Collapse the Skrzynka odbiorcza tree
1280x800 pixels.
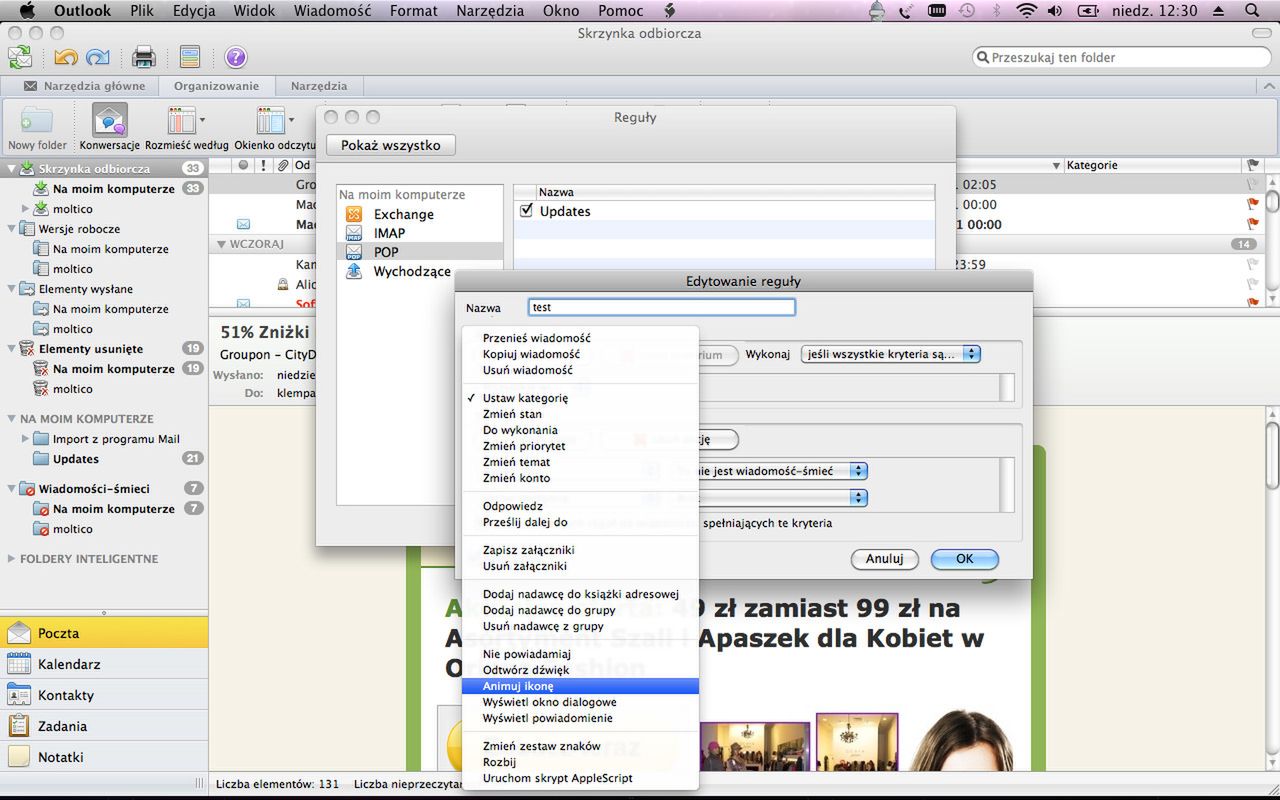[13, 169]
